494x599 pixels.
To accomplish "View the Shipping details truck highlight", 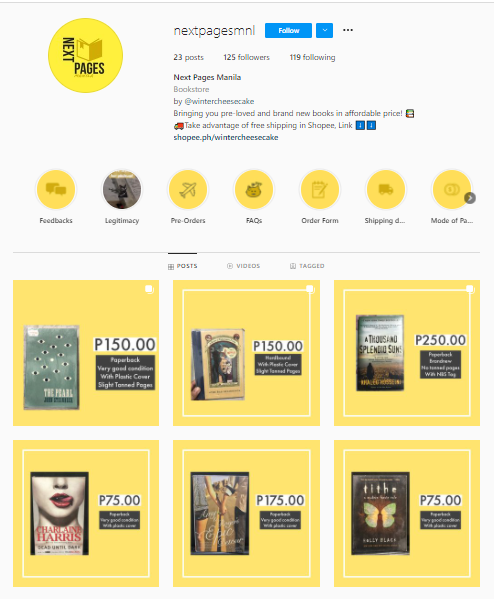I will [x=385, y=189].
